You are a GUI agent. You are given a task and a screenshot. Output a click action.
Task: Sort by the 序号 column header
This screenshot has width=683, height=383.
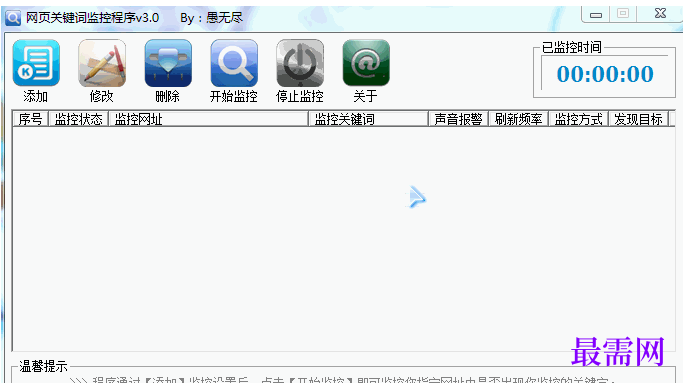30,119
